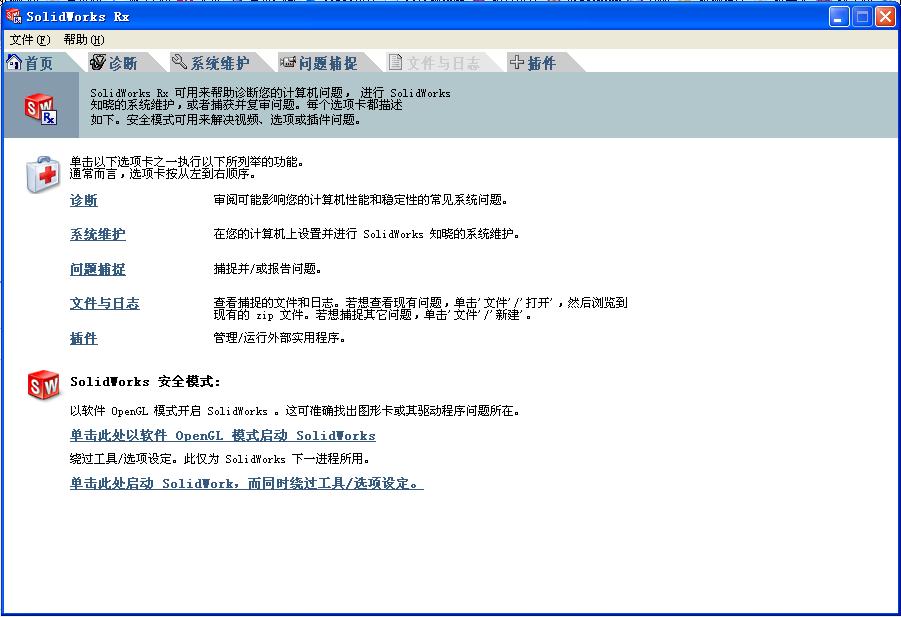This screenshot has height=617, width=901.
Task: Click the SolidWorks Rx title bar icon
Action: (13, 16)
